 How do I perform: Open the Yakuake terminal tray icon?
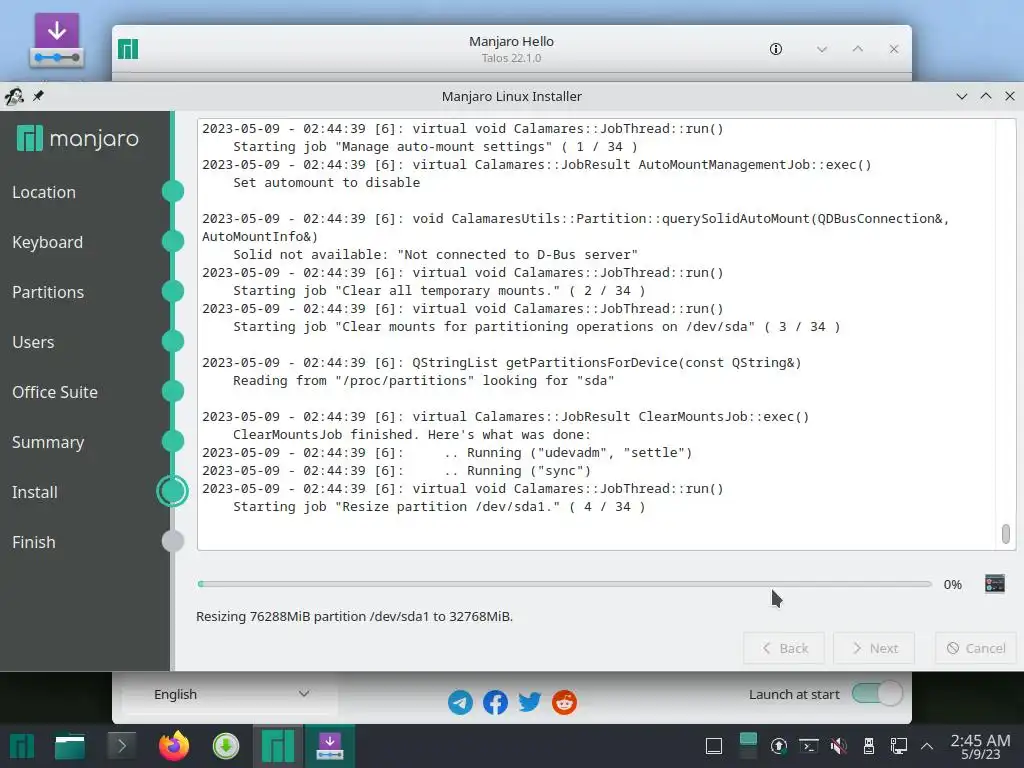point(809,746)
